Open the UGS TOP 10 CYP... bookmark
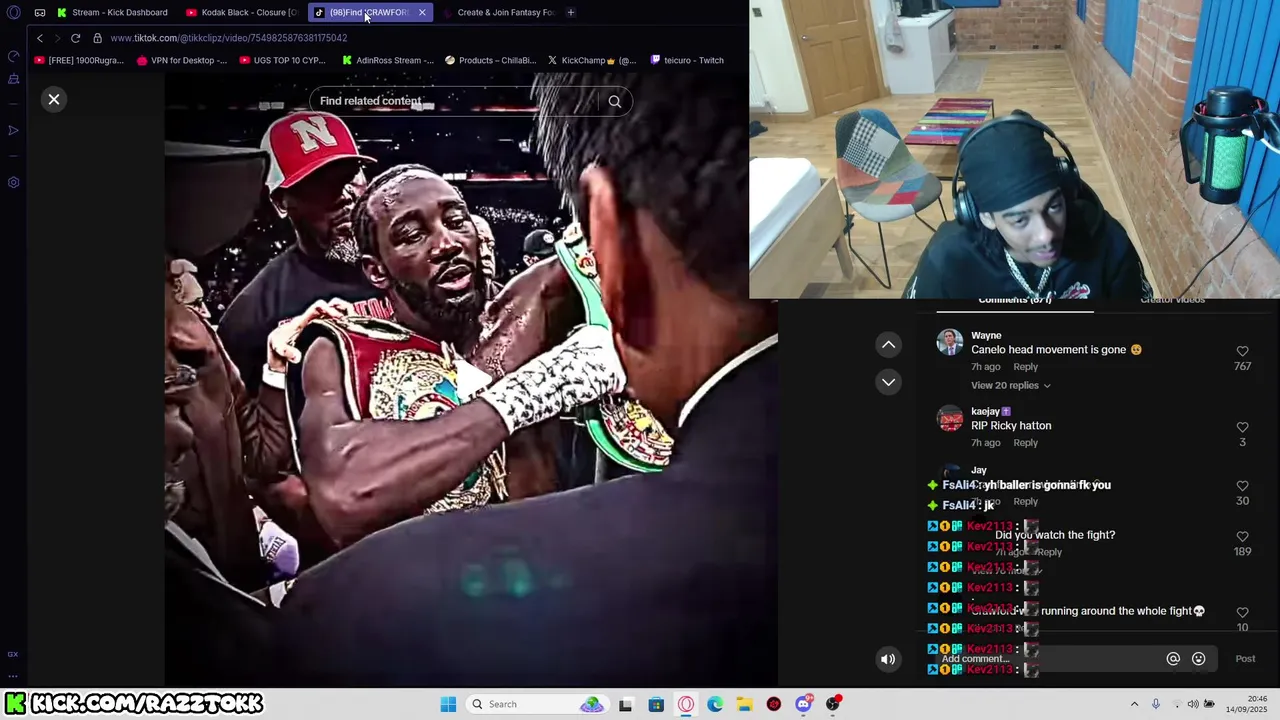 pyautogui.click(x=282, y=60)
